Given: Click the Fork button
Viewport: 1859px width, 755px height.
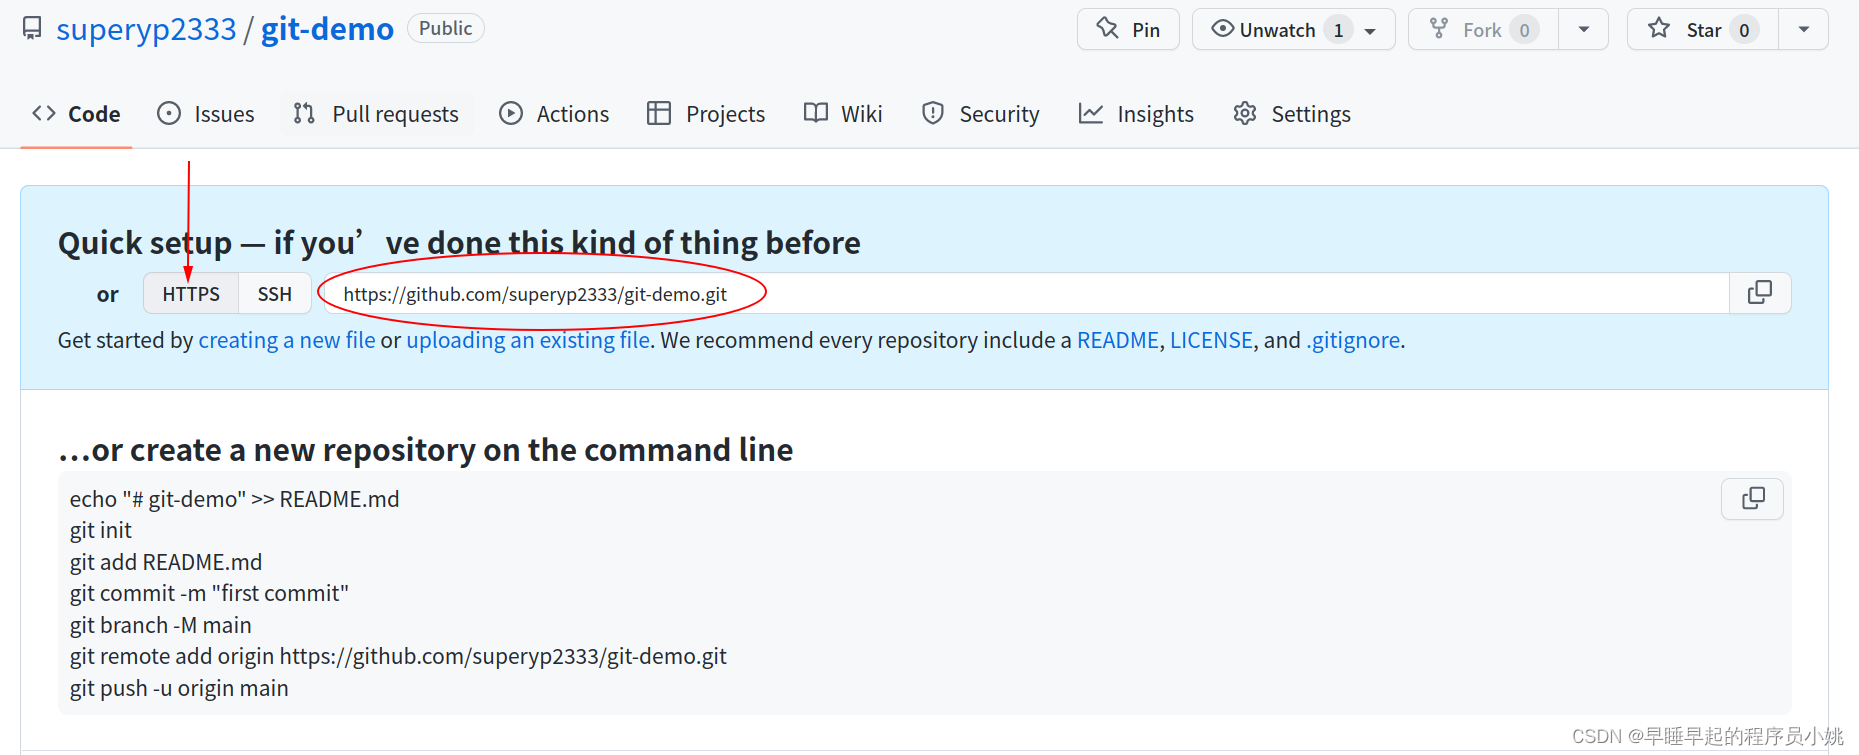Looking at the screenshot, I should pyautogui.click(x=1484, y=29).
